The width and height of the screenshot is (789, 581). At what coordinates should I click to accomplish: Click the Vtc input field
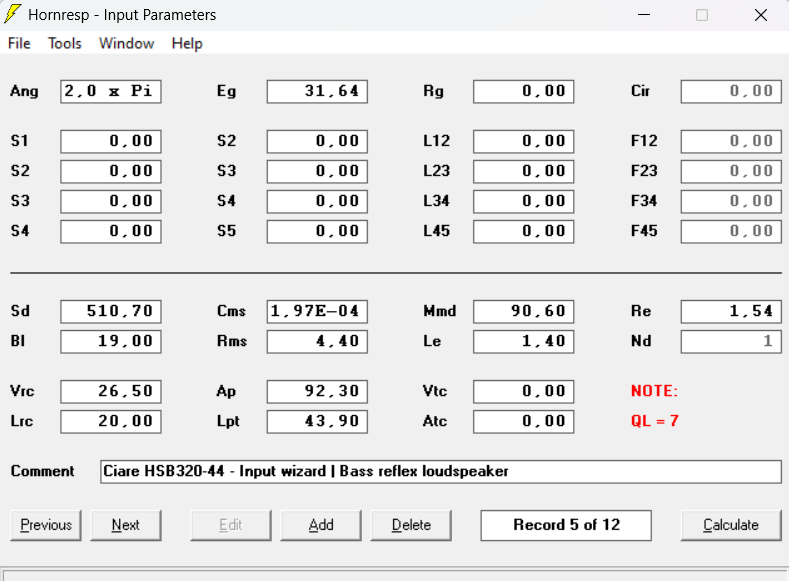click(x=523, y=391)
